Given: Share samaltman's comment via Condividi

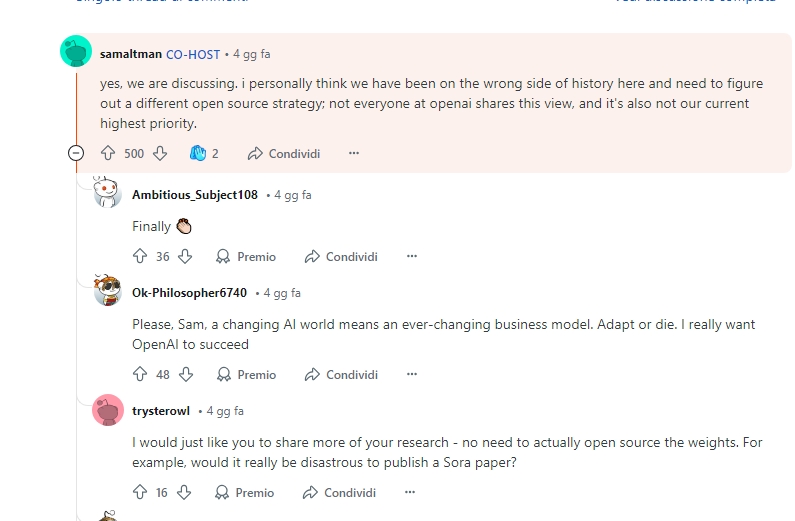Looking at the screenshot, I should [284, 154].
